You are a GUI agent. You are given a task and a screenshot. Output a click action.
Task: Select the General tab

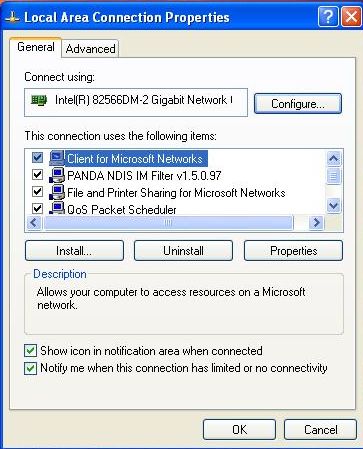(x=36, y=47)
